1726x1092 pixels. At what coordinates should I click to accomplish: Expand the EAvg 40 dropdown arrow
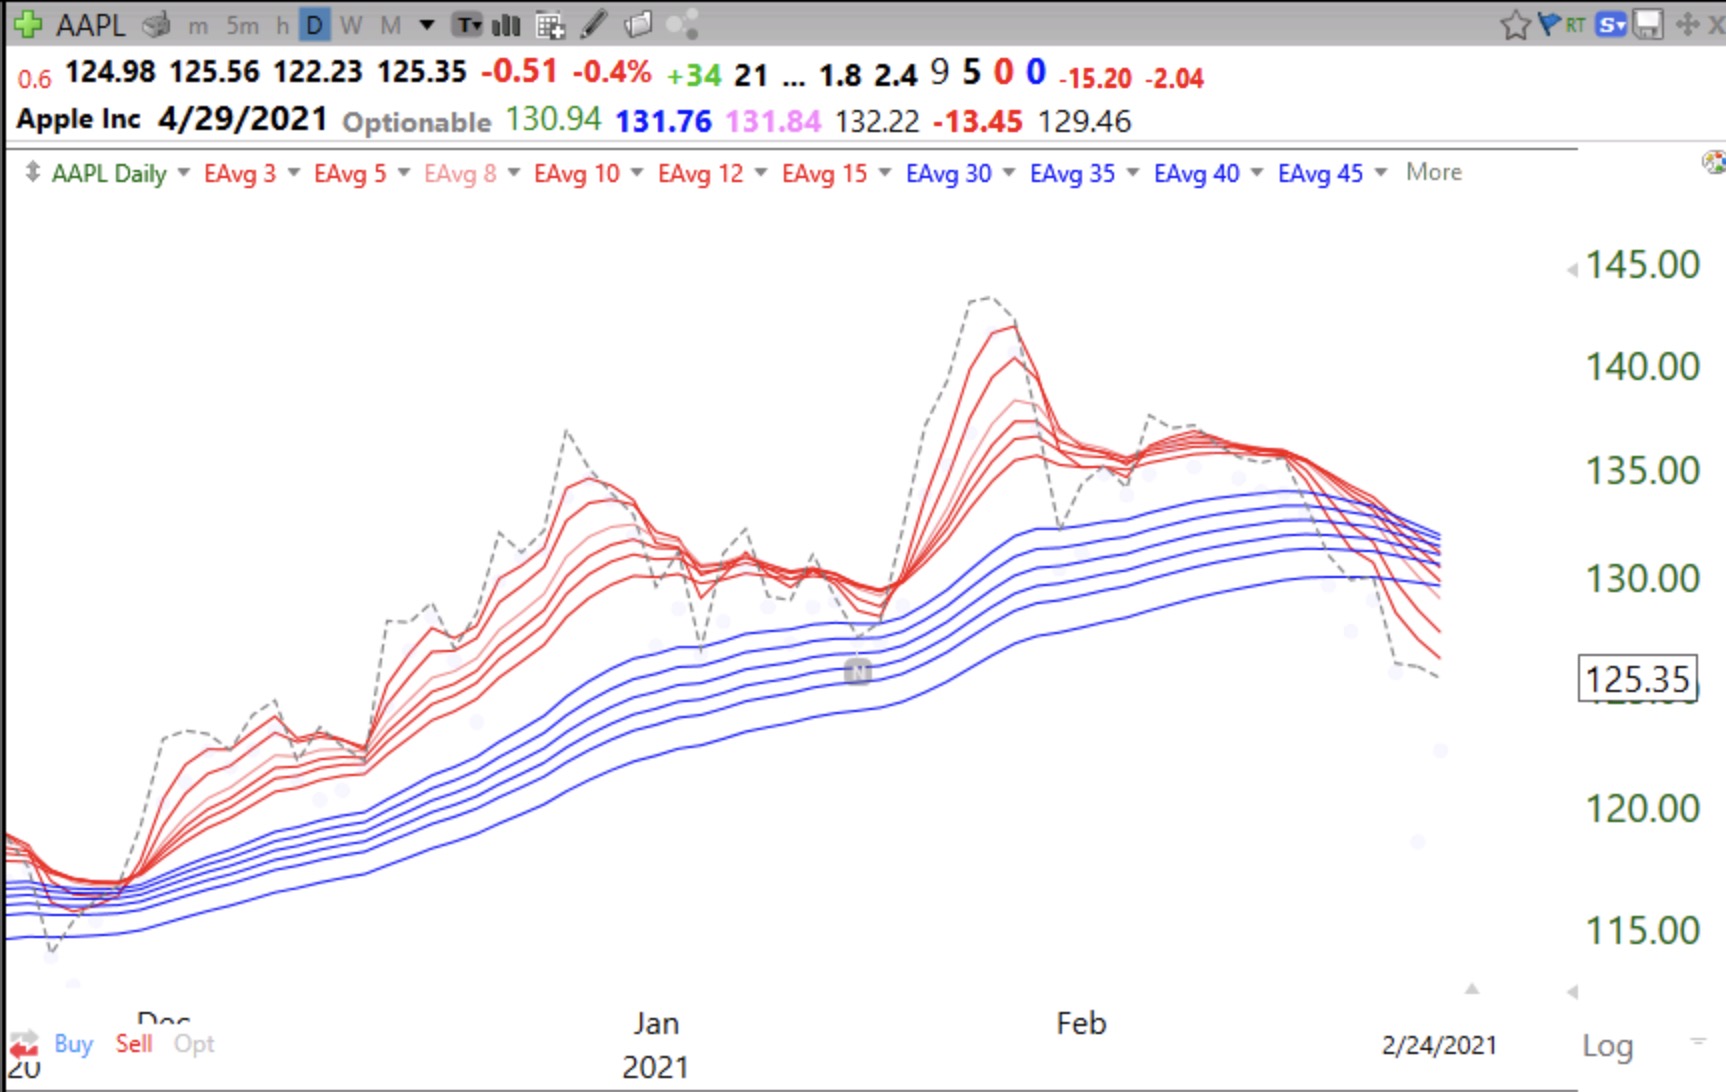coord(1257,173)
